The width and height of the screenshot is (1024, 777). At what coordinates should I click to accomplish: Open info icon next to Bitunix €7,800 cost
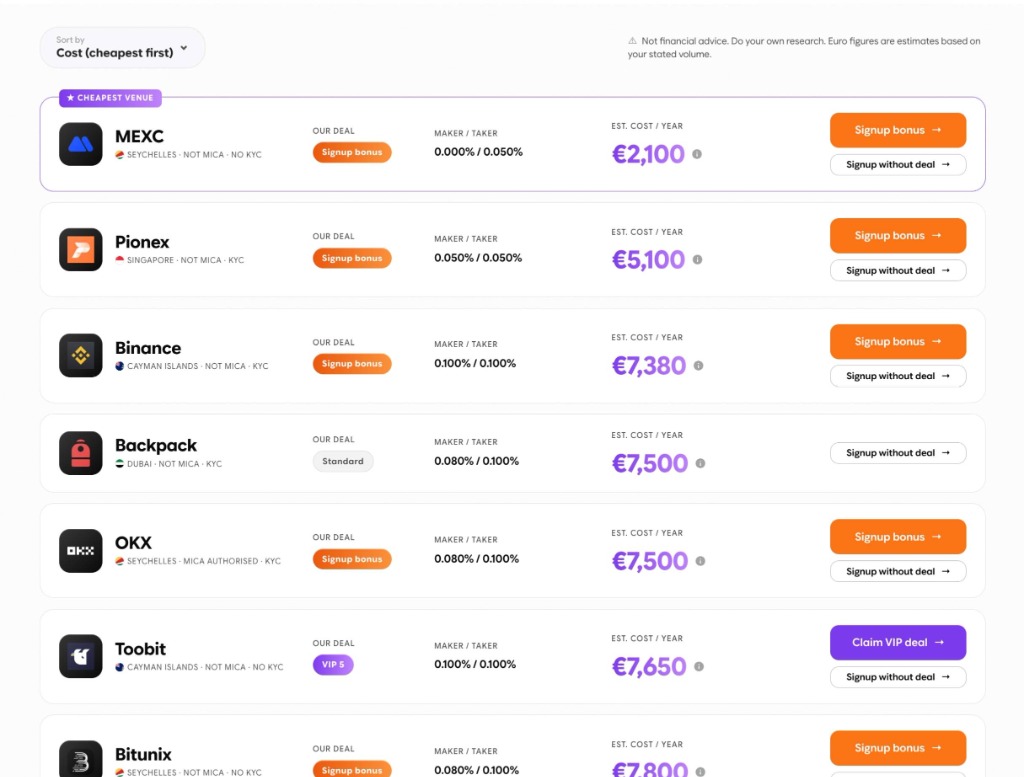(700, 772)
